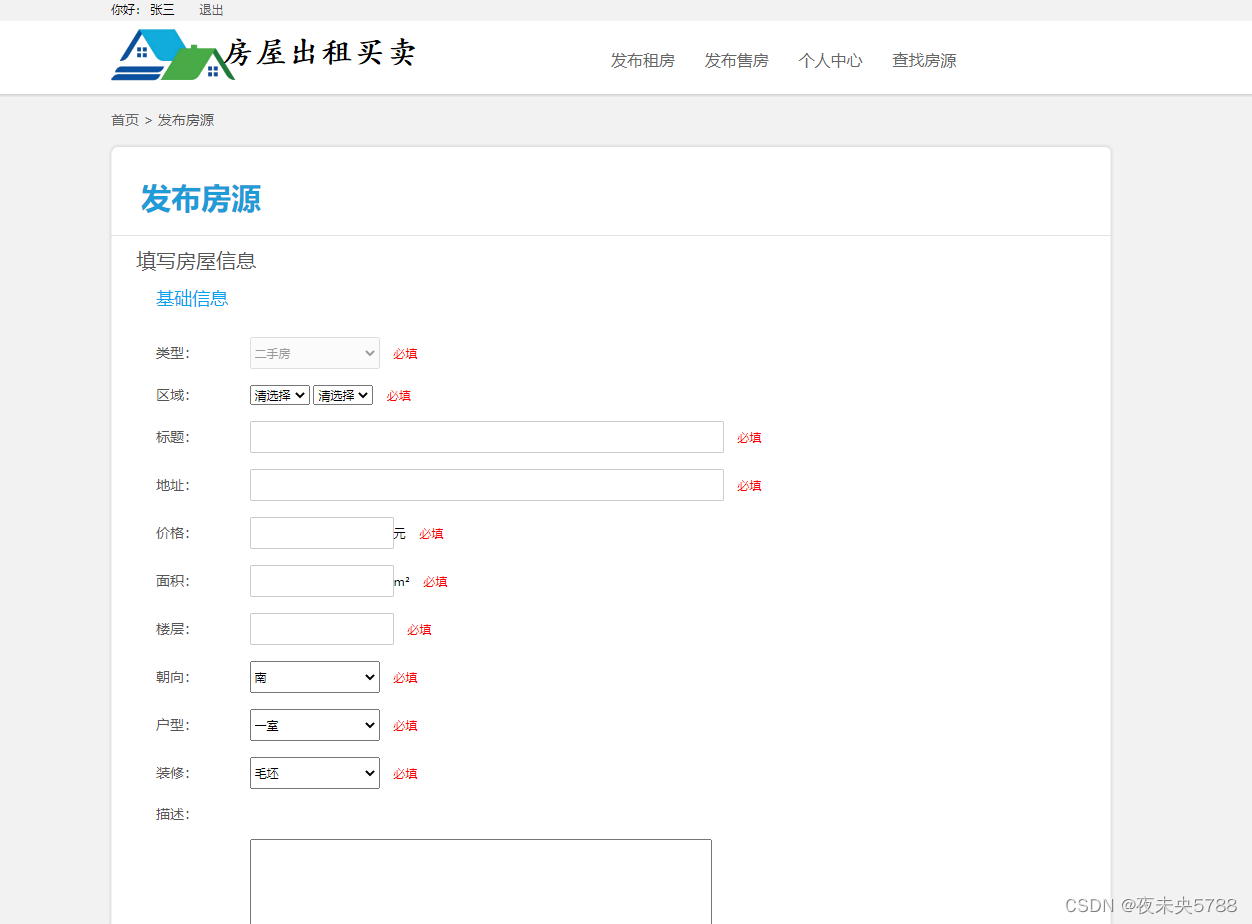Click the 类型 field label
The height and width of the screenshot is (924, 1252).
172,353
